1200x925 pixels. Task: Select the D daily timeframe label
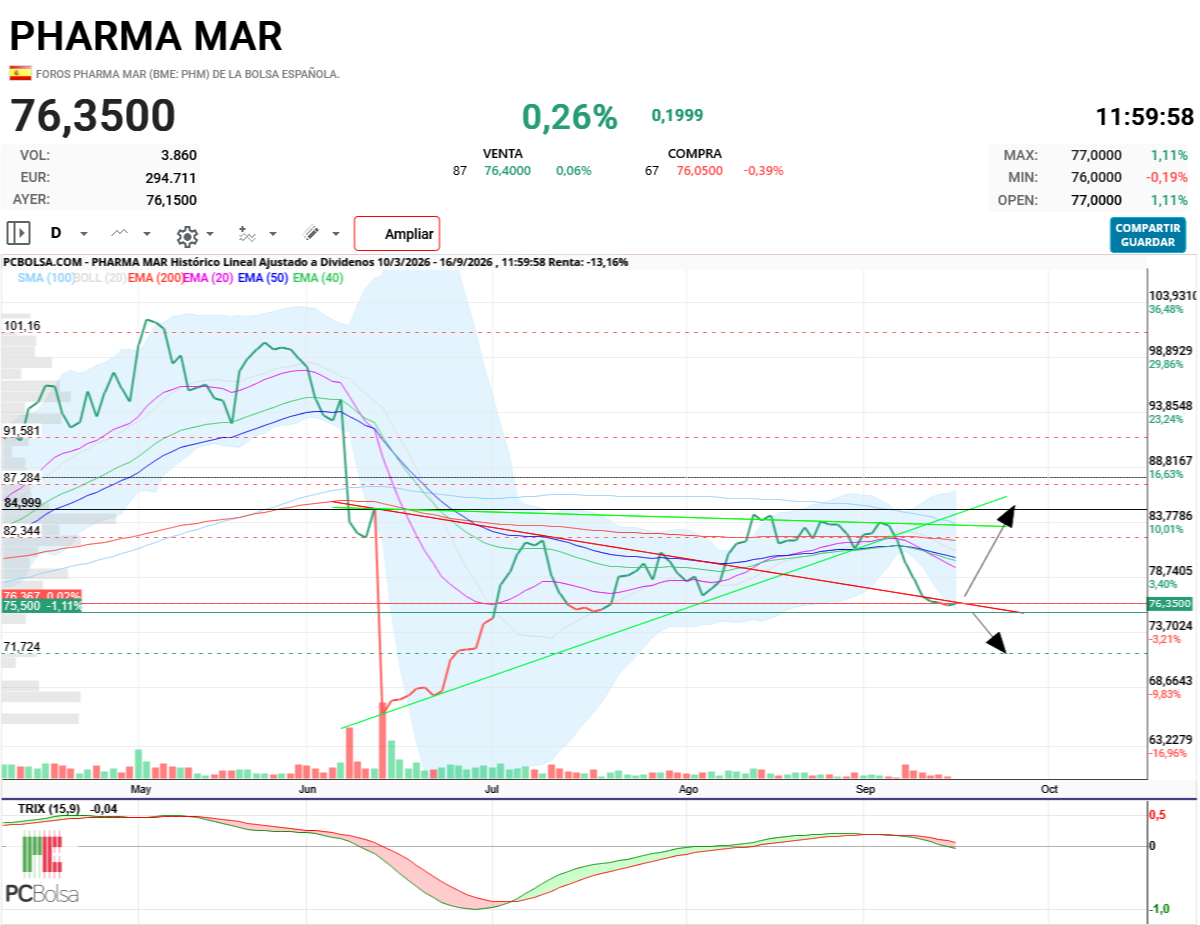coord(56,233)
